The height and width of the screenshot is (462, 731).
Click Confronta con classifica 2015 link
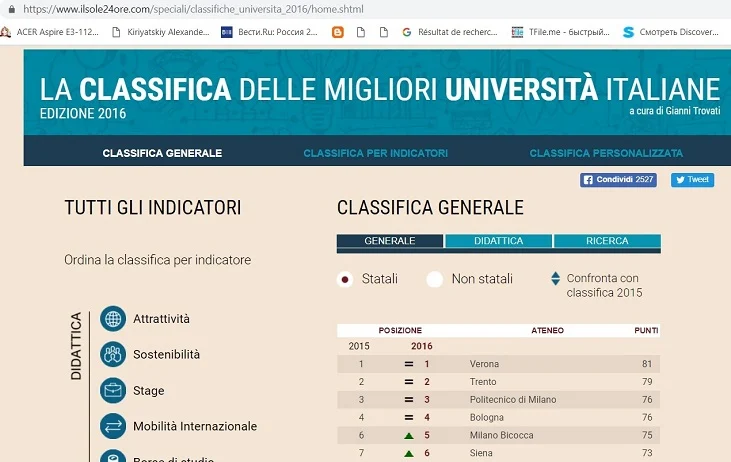pyautogui.click(x=604, y=285)
